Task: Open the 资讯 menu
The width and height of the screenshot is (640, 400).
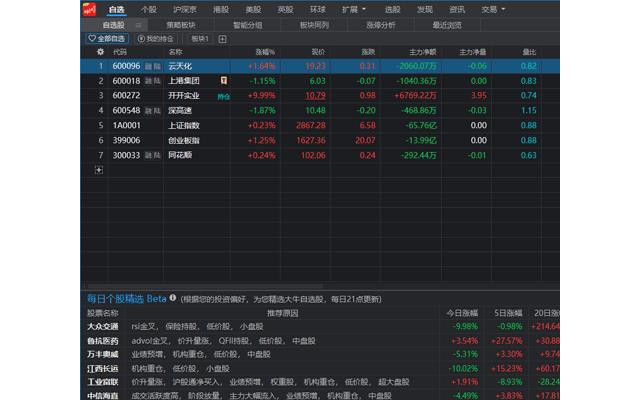Action: coord(457,9)
